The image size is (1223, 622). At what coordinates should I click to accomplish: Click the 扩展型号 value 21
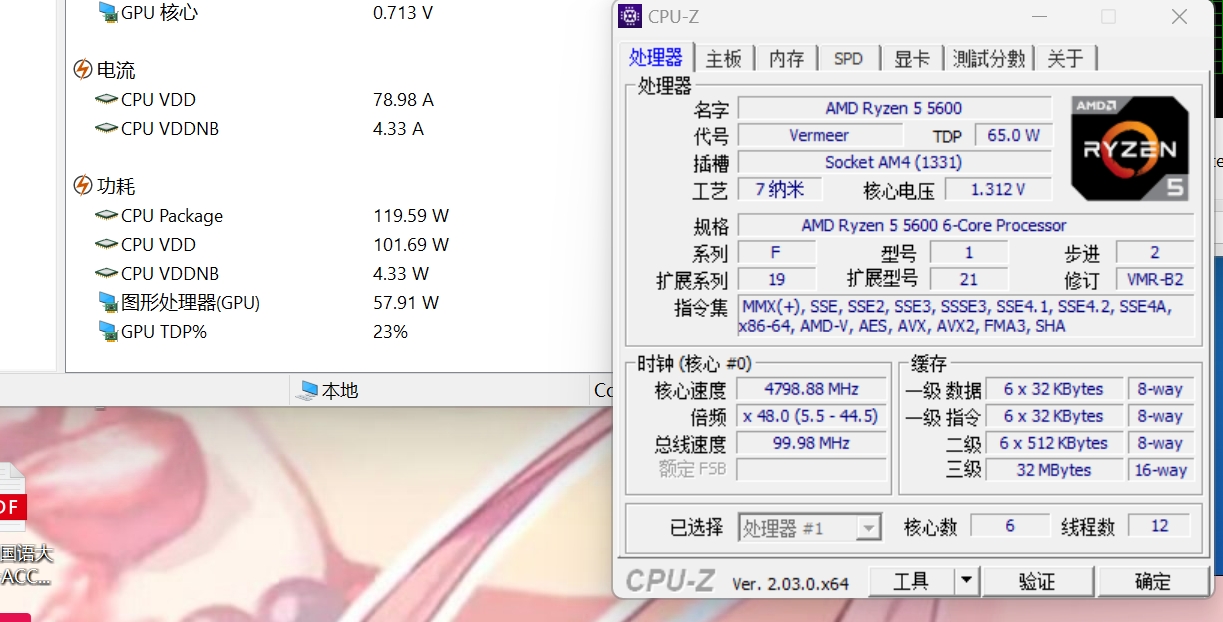pos(968,279)
